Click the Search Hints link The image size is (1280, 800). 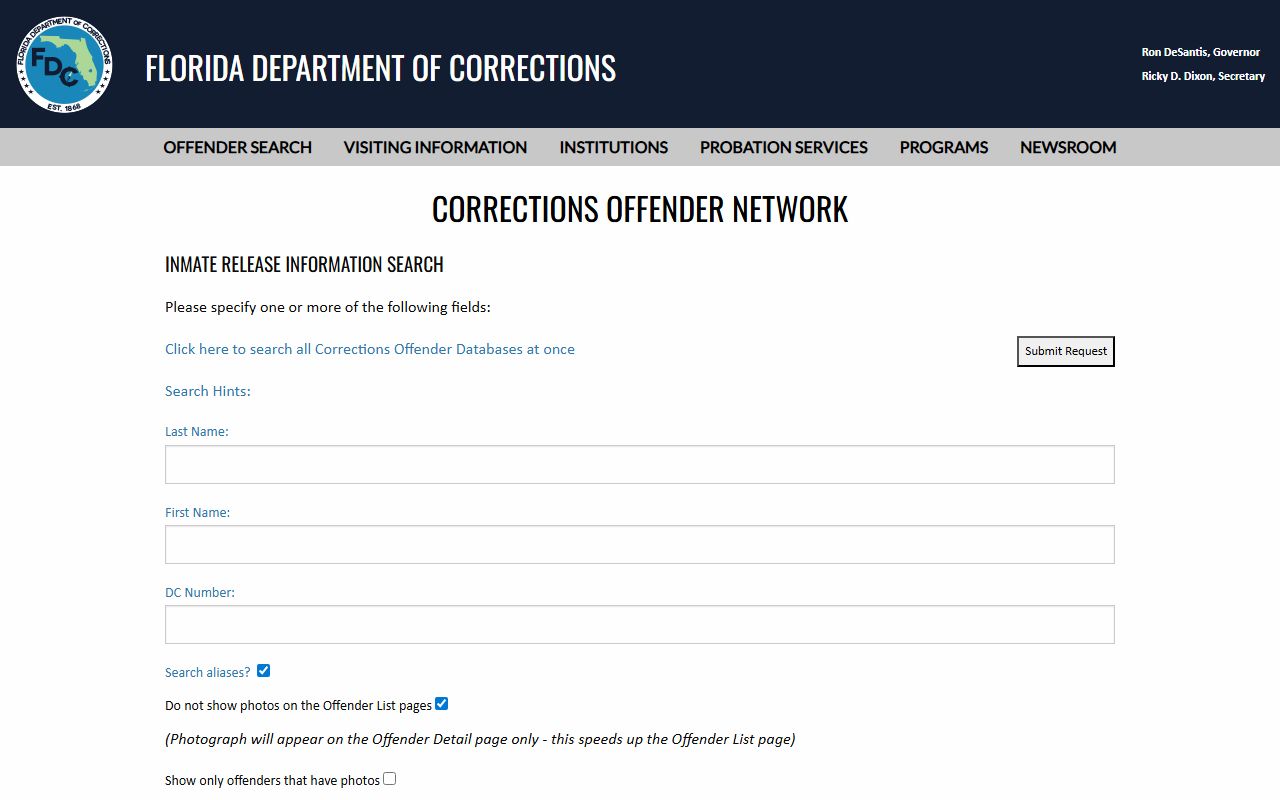(x=208, y=391)
